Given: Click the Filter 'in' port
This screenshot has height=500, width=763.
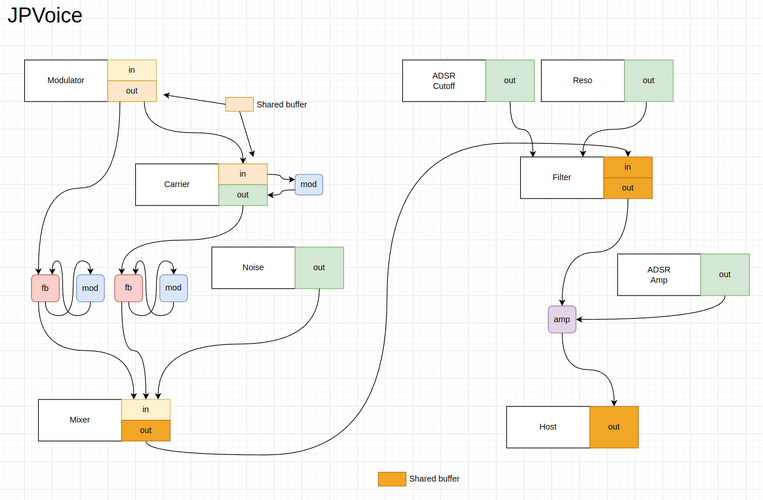Looking at the screenshot, I should click(628, 167).
